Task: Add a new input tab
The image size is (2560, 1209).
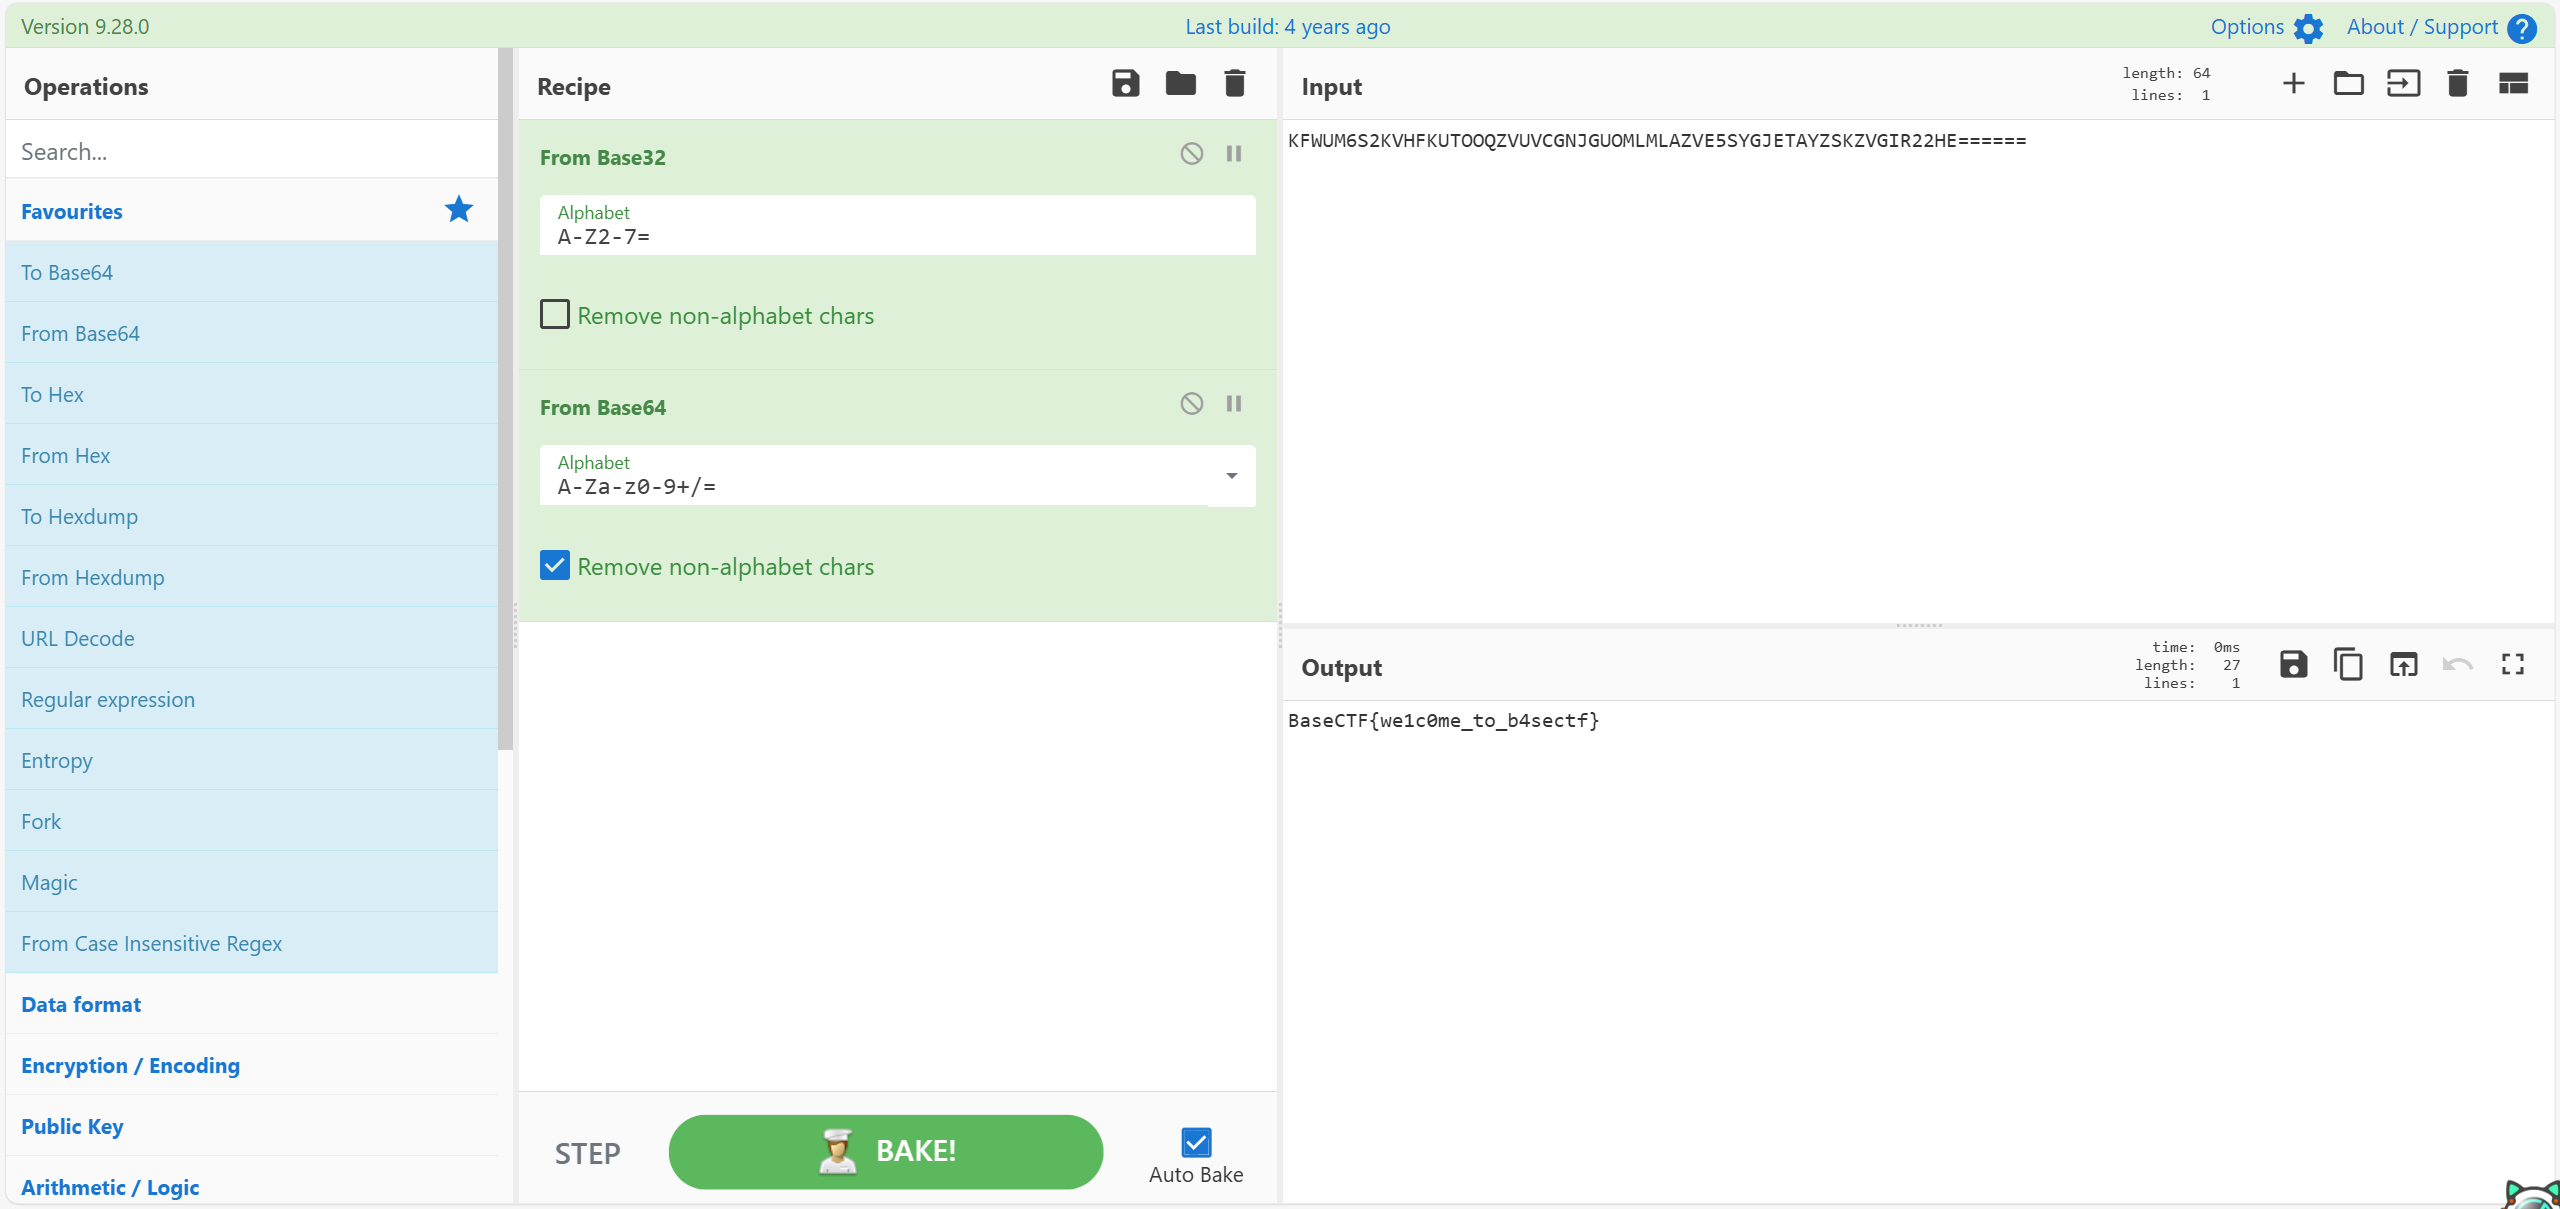Action: point(2294,84)
